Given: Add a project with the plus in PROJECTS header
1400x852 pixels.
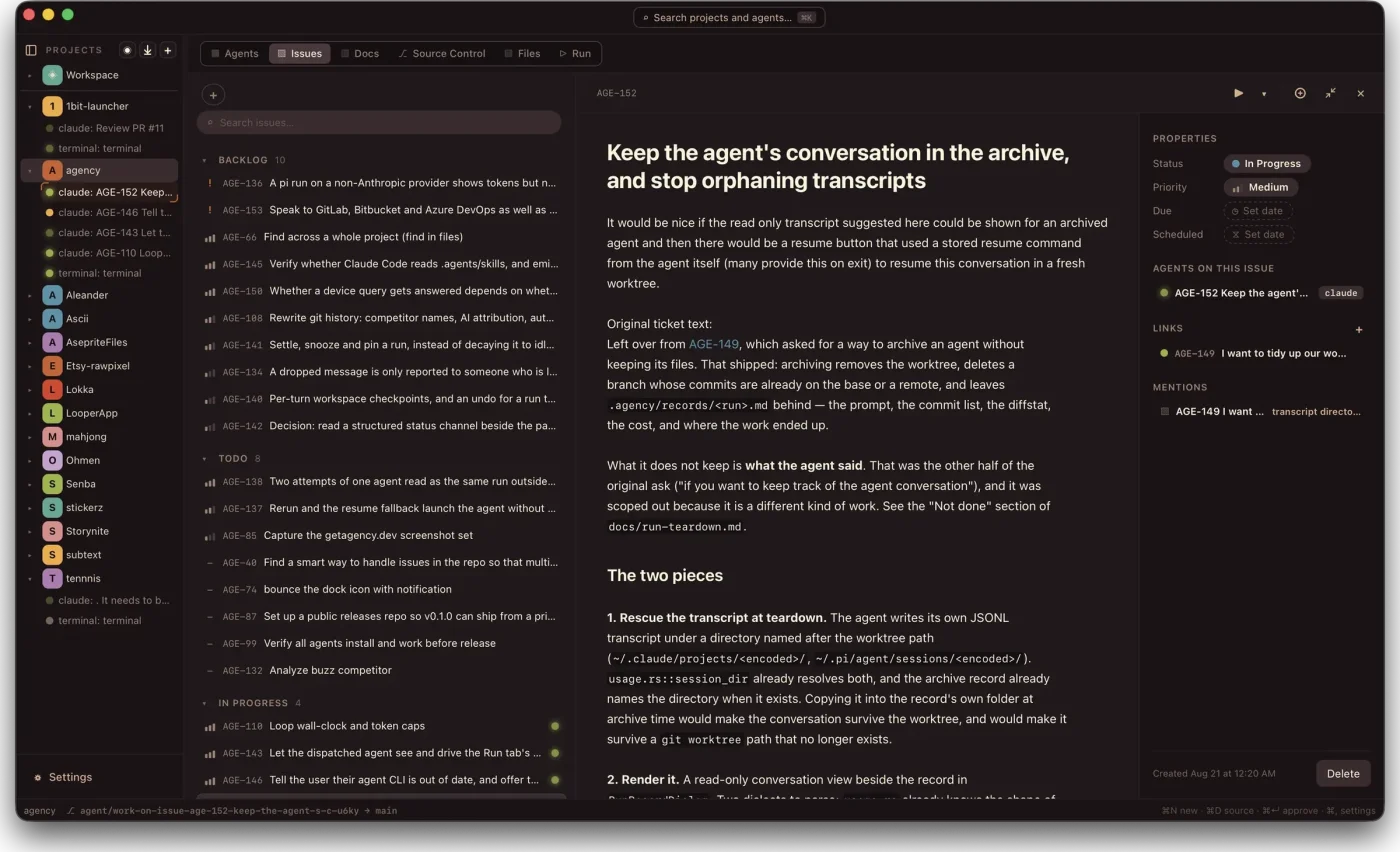Looking at the screenshot, I should 168,50.
